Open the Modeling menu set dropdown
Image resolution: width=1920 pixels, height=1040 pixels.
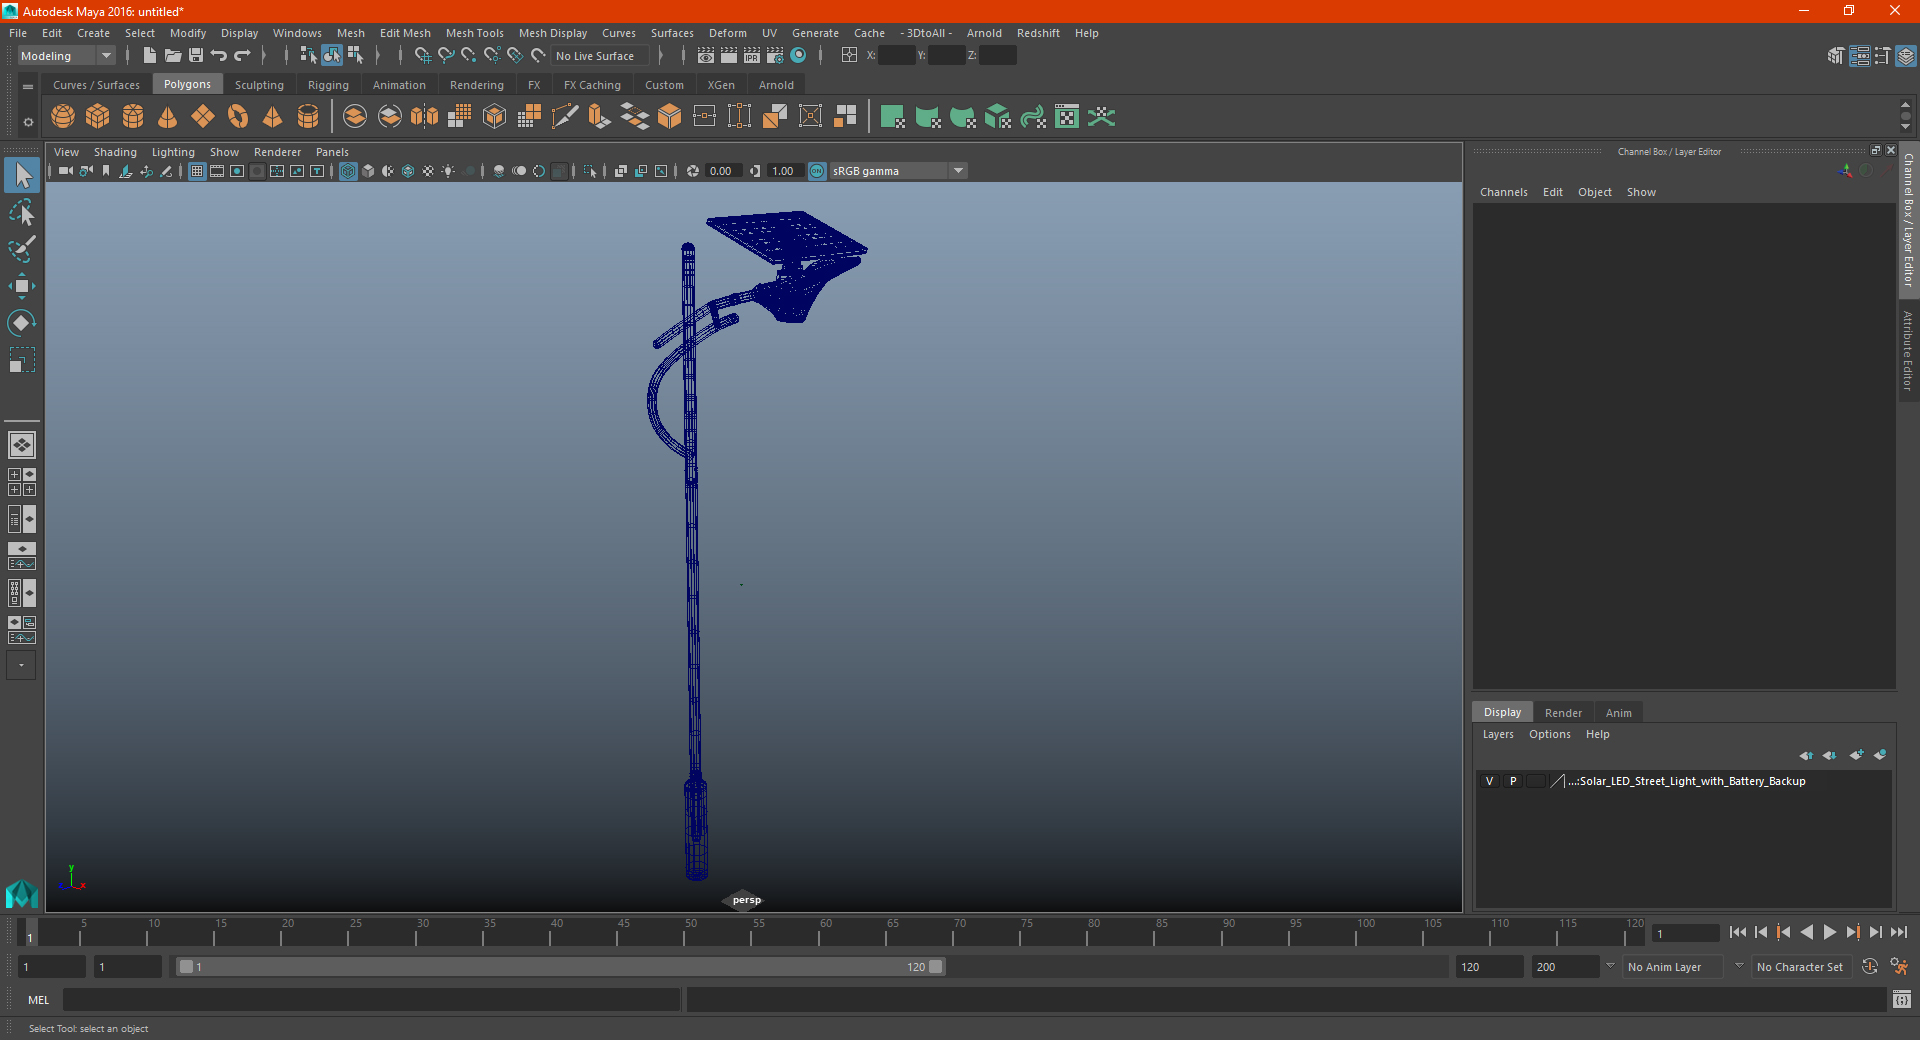(x=67, y=56)
